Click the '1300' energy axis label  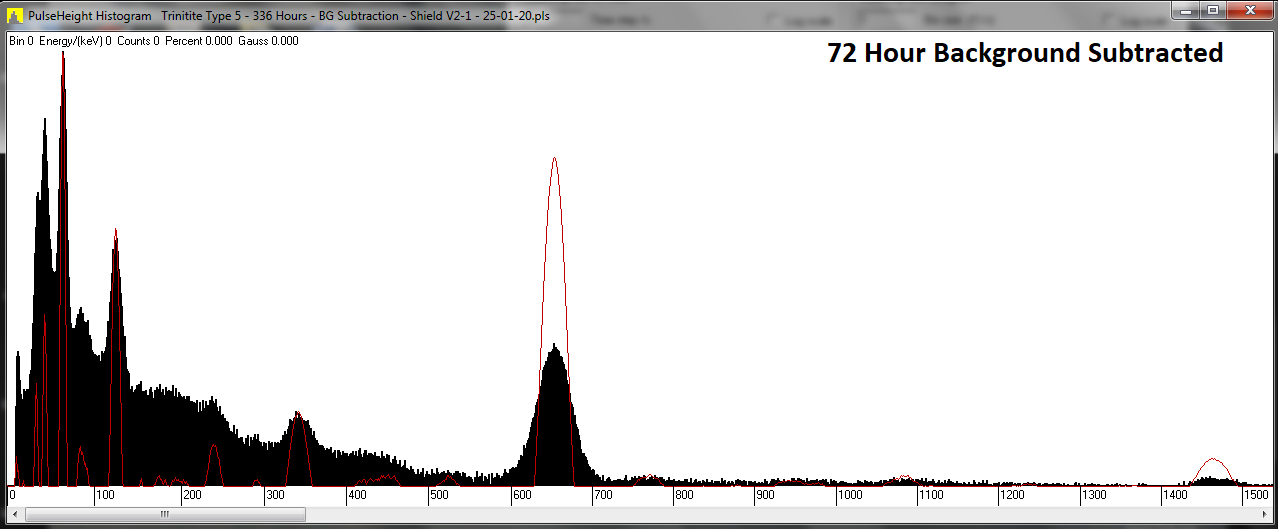pyautogui.click(x=1092, y=495)
